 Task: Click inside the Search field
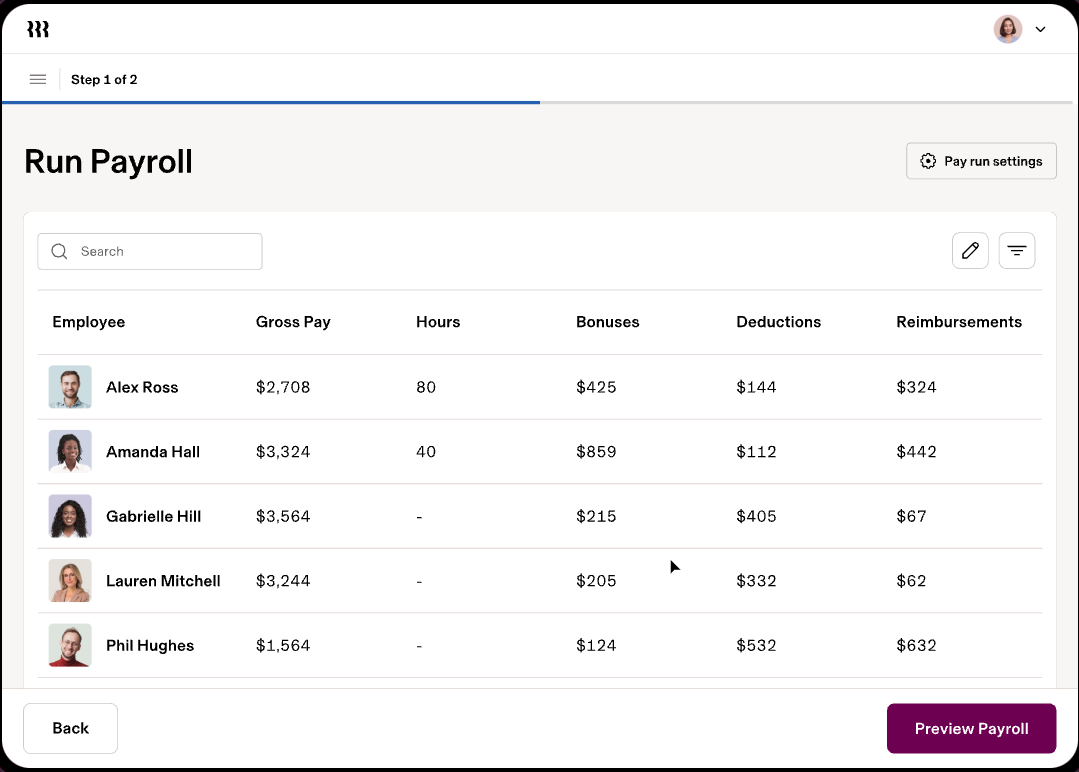point(150,251)
